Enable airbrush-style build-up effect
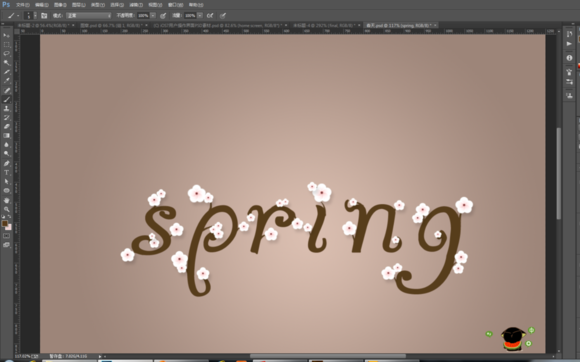This screenshot has width=580, height=362. tap(210, 16)
